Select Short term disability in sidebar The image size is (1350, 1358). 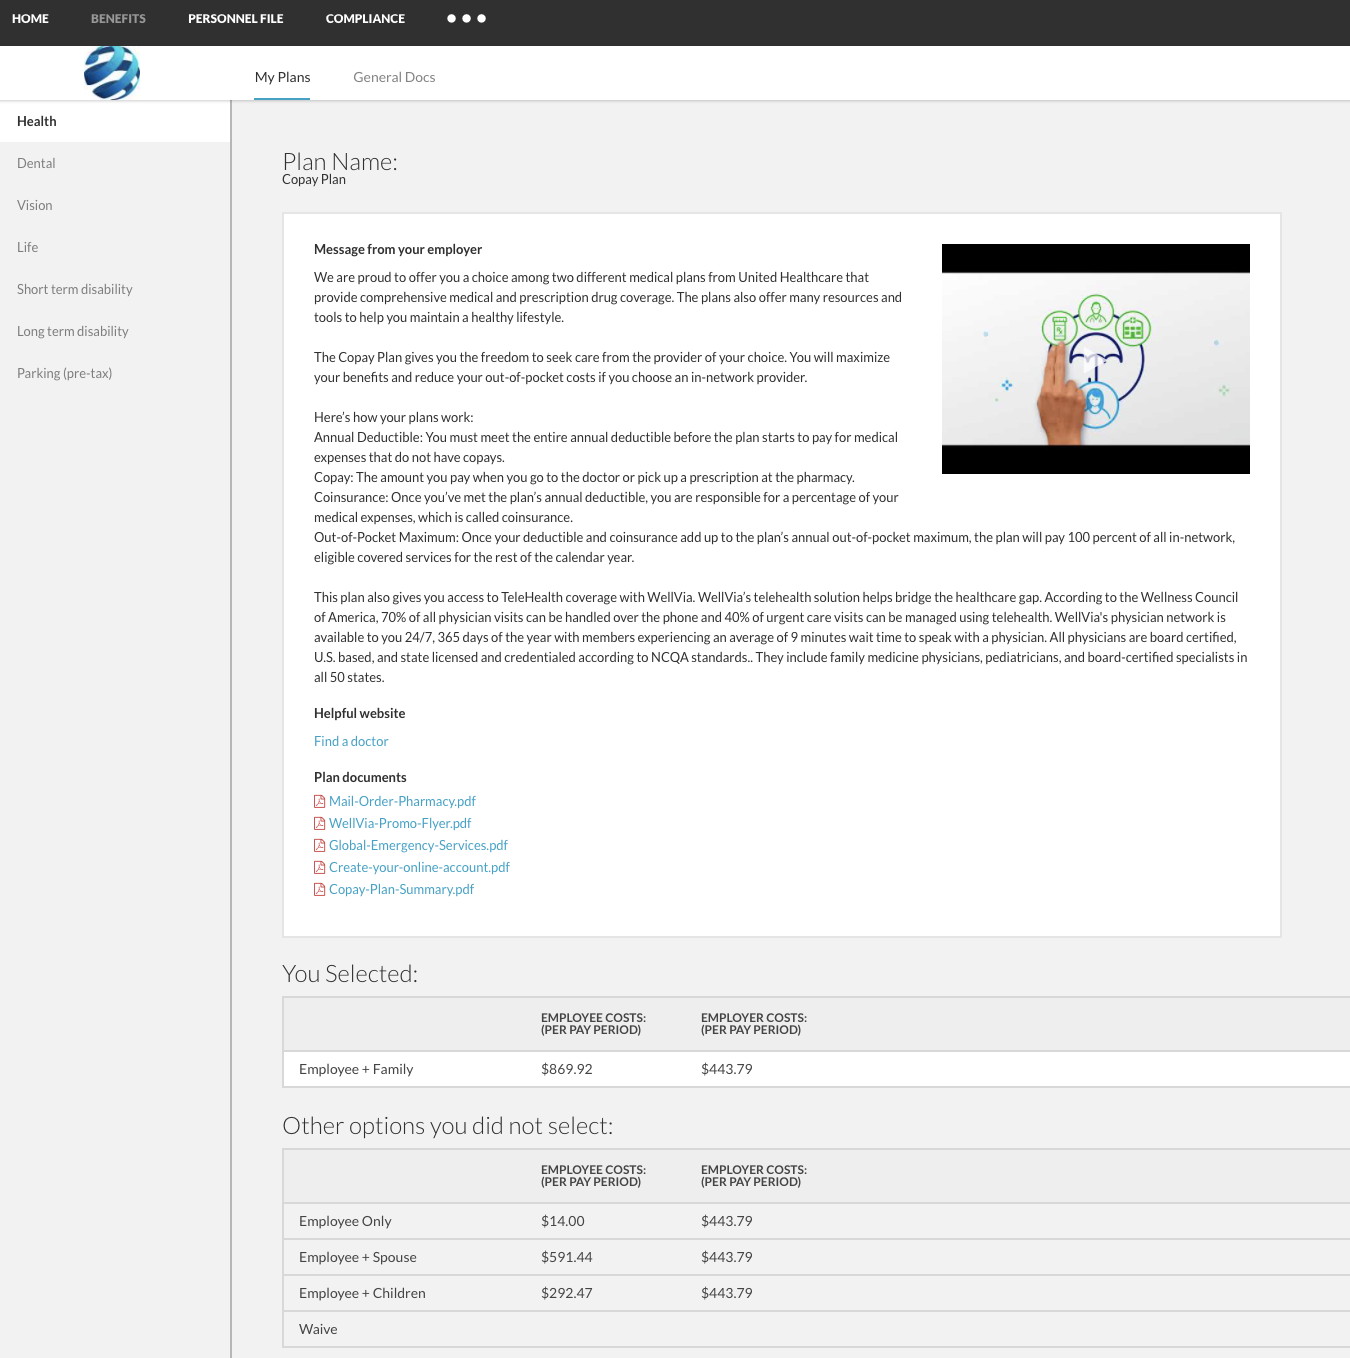click(115, 289)
